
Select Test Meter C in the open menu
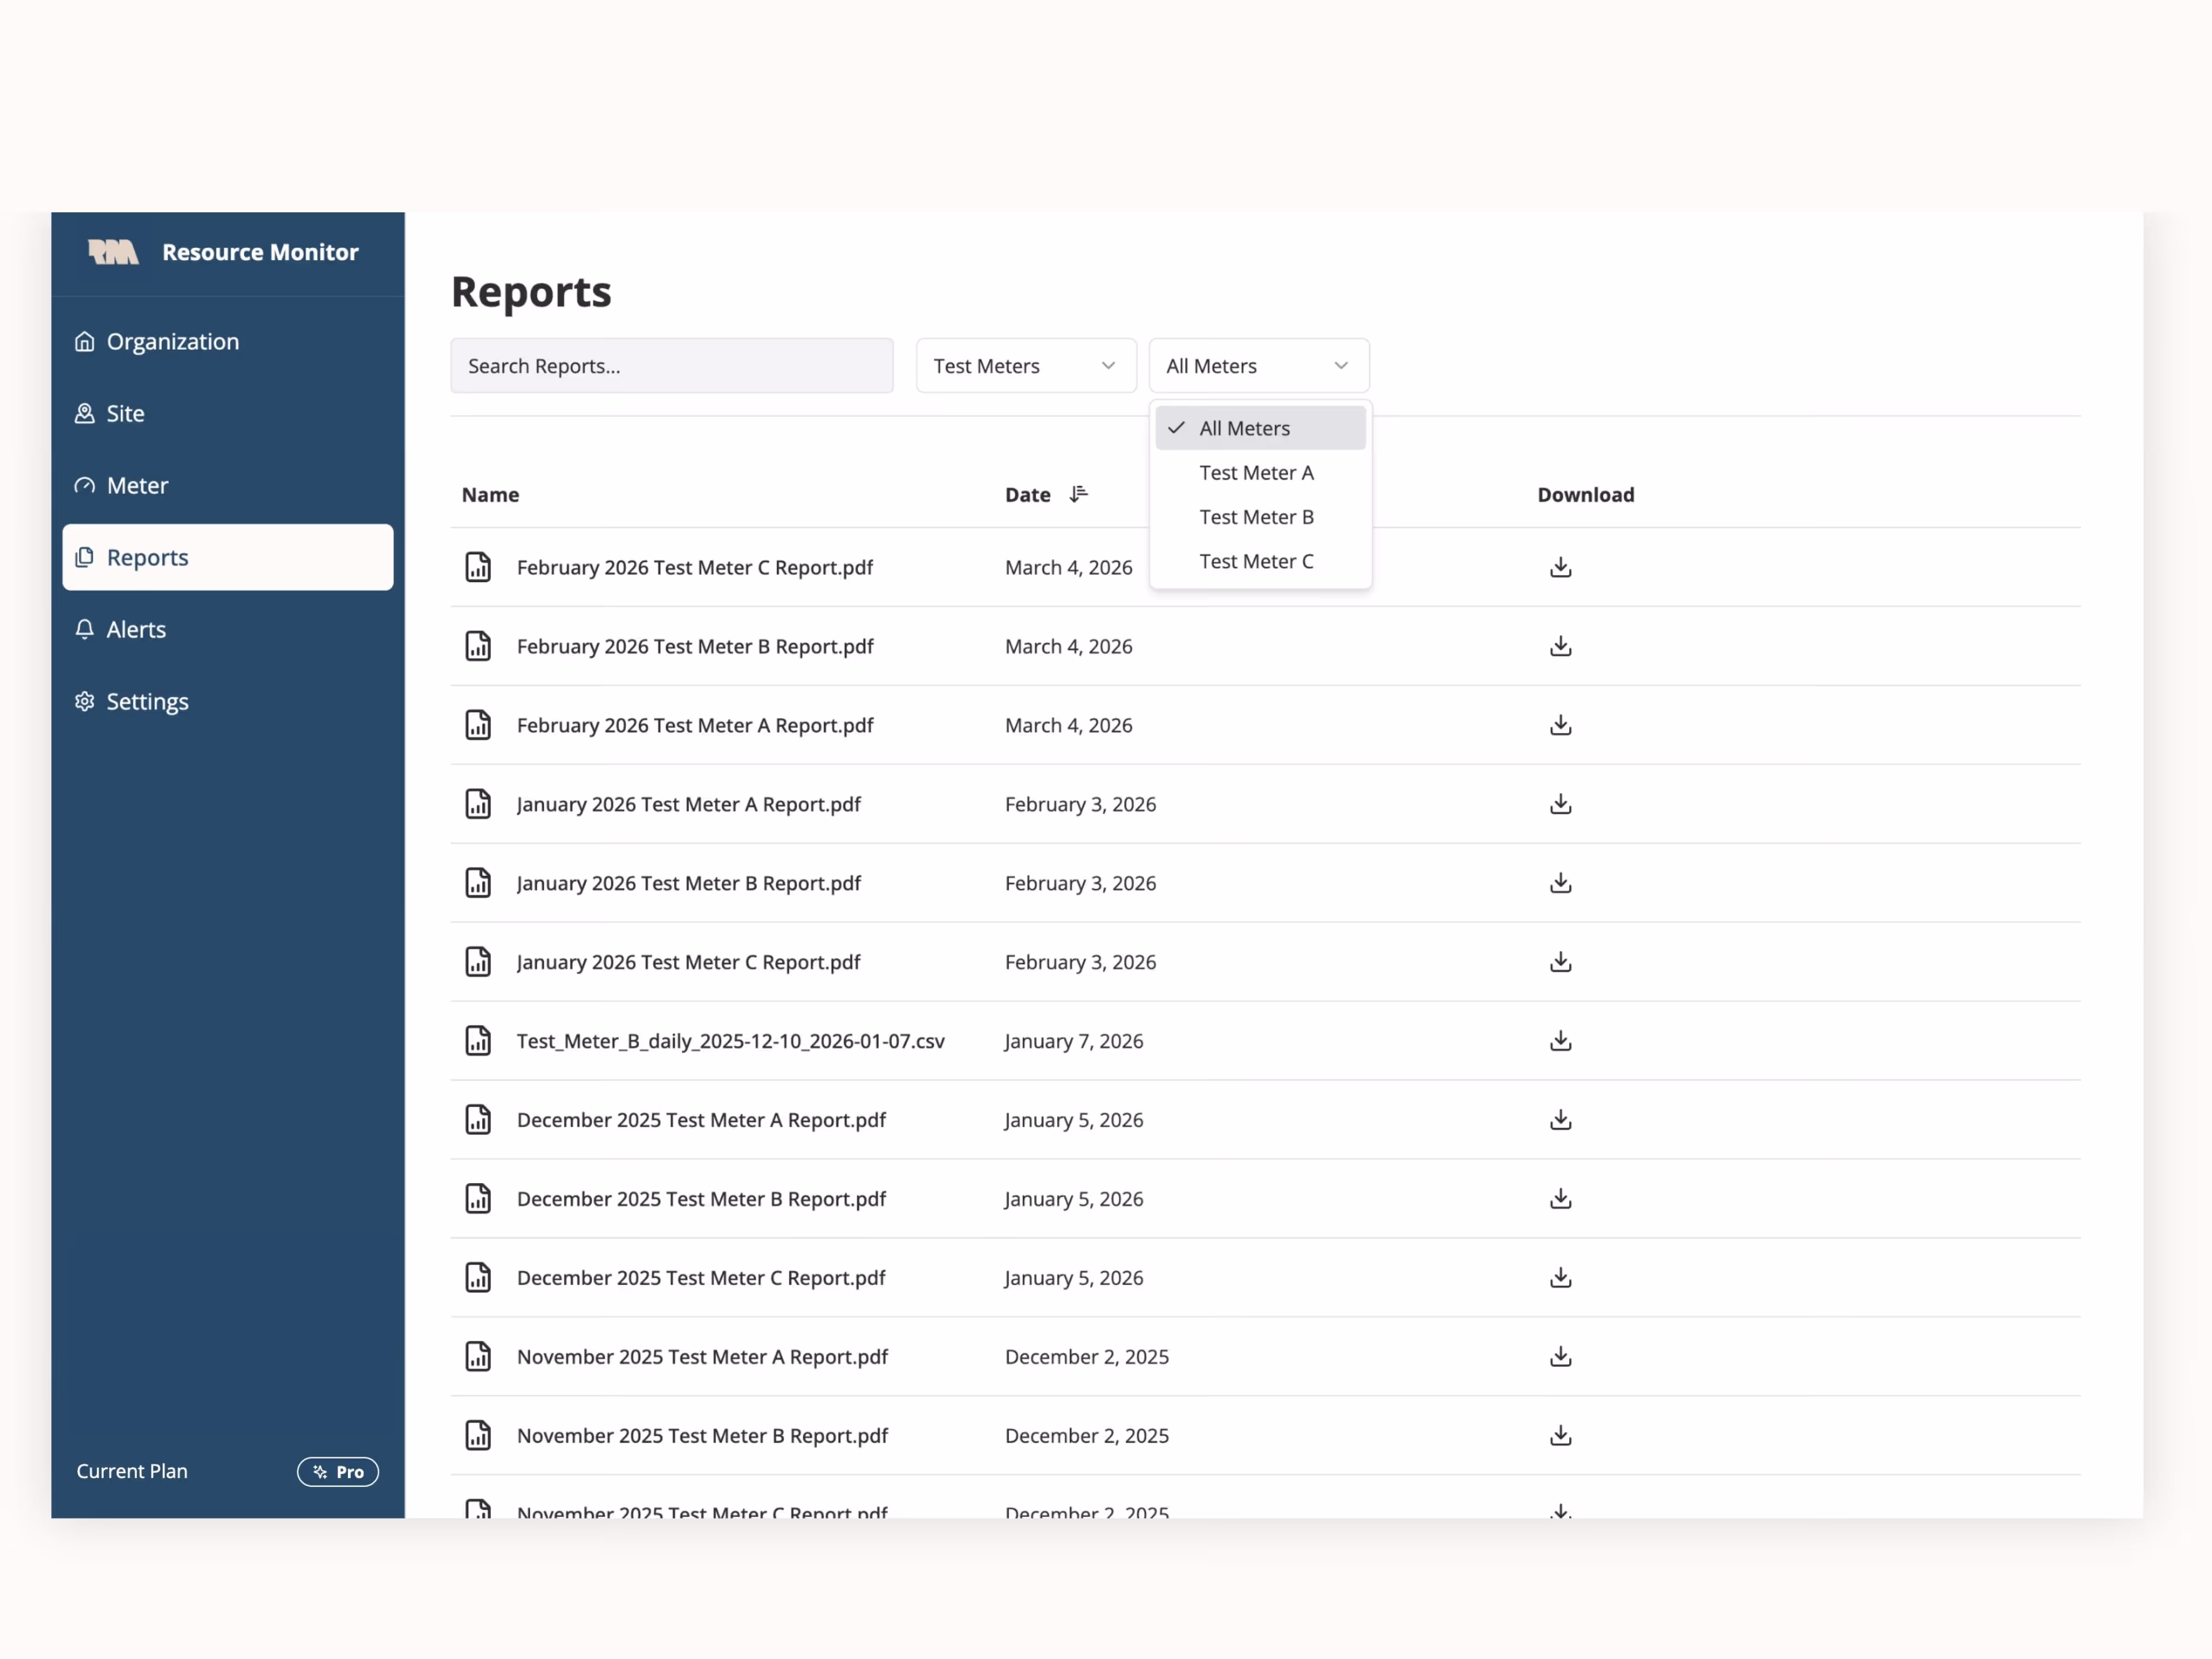click(1256, 561)
